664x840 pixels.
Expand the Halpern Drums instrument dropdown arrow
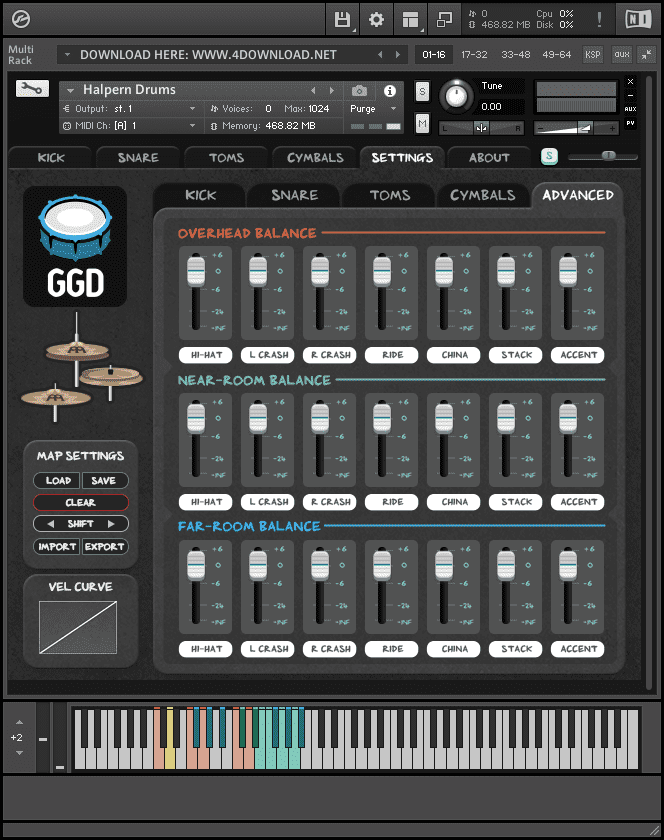[x=70, y=91]
